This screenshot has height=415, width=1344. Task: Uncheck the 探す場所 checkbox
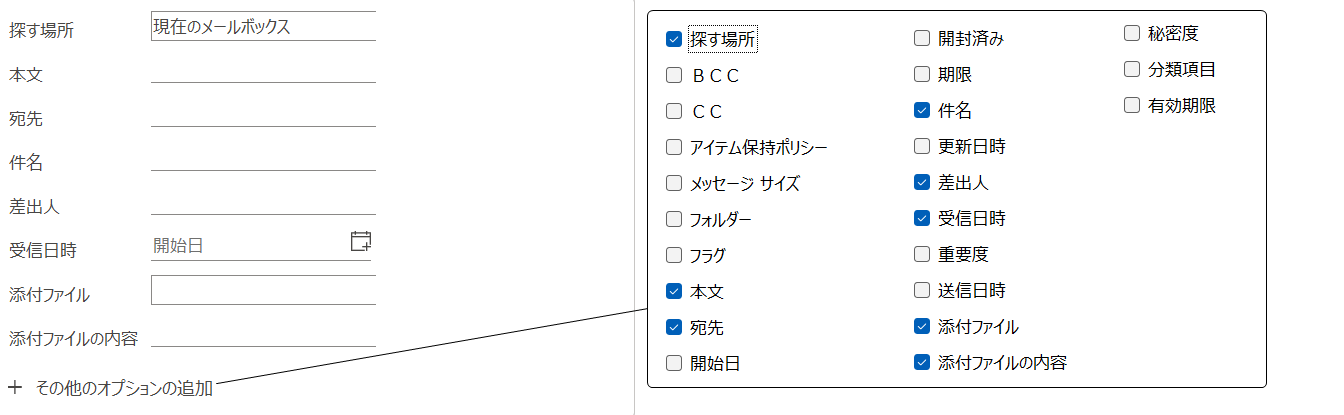[x=674, y=40]
